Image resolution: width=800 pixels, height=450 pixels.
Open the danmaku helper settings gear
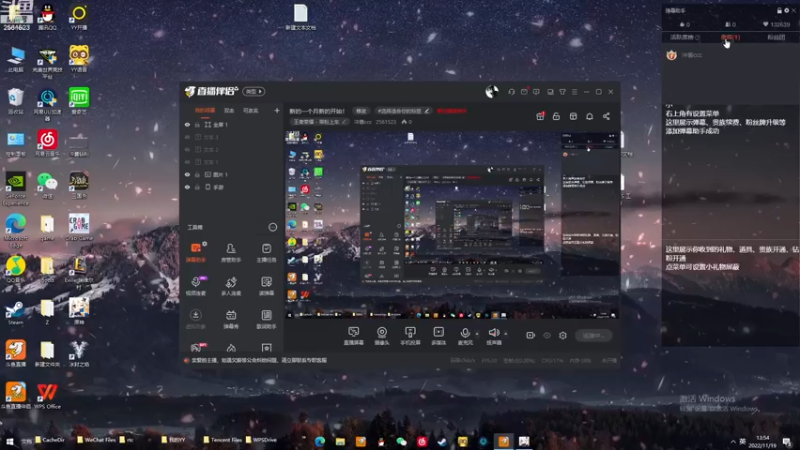[786, 10]
